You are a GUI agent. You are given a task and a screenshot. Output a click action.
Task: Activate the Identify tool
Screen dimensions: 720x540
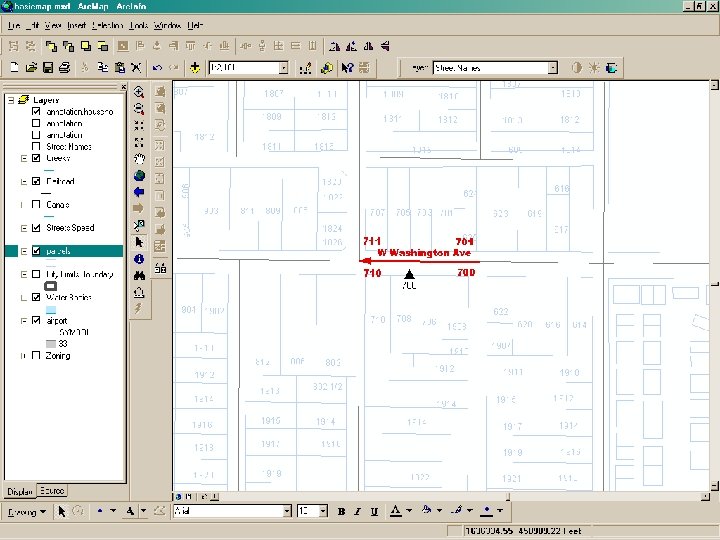click(x=139, y=259)
